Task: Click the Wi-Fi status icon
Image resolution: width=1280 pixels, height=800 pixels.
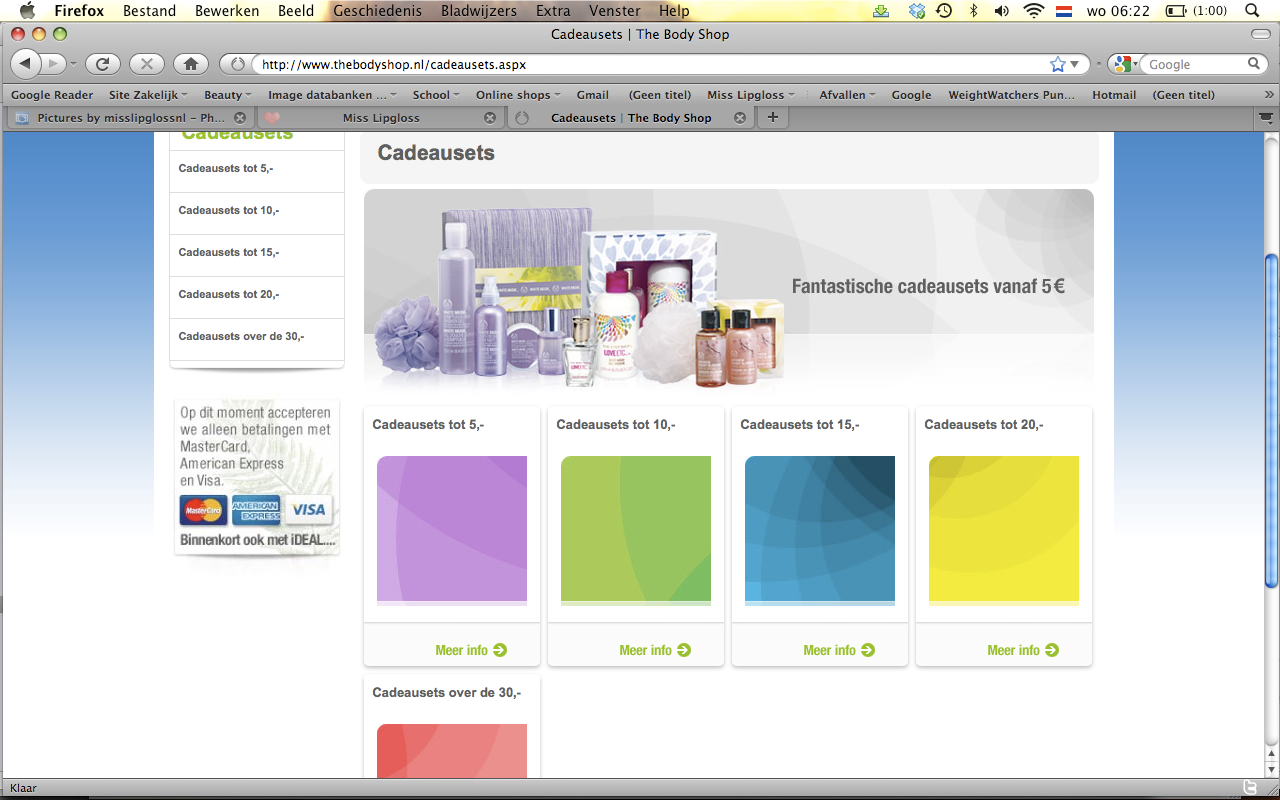Action: 1033,11
